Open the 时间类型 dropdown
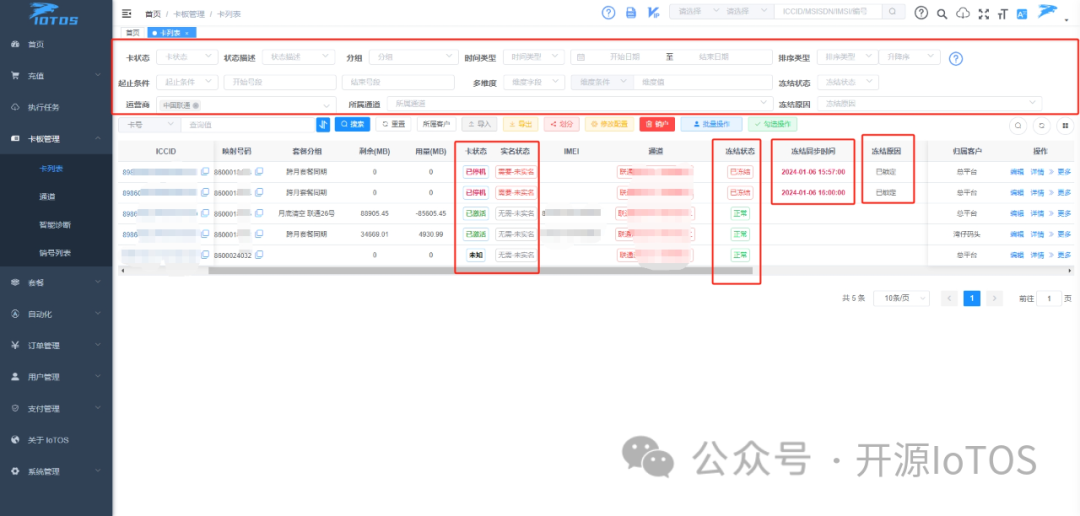The width and height of the screenshot is (1080, 516). click(534, 57)
